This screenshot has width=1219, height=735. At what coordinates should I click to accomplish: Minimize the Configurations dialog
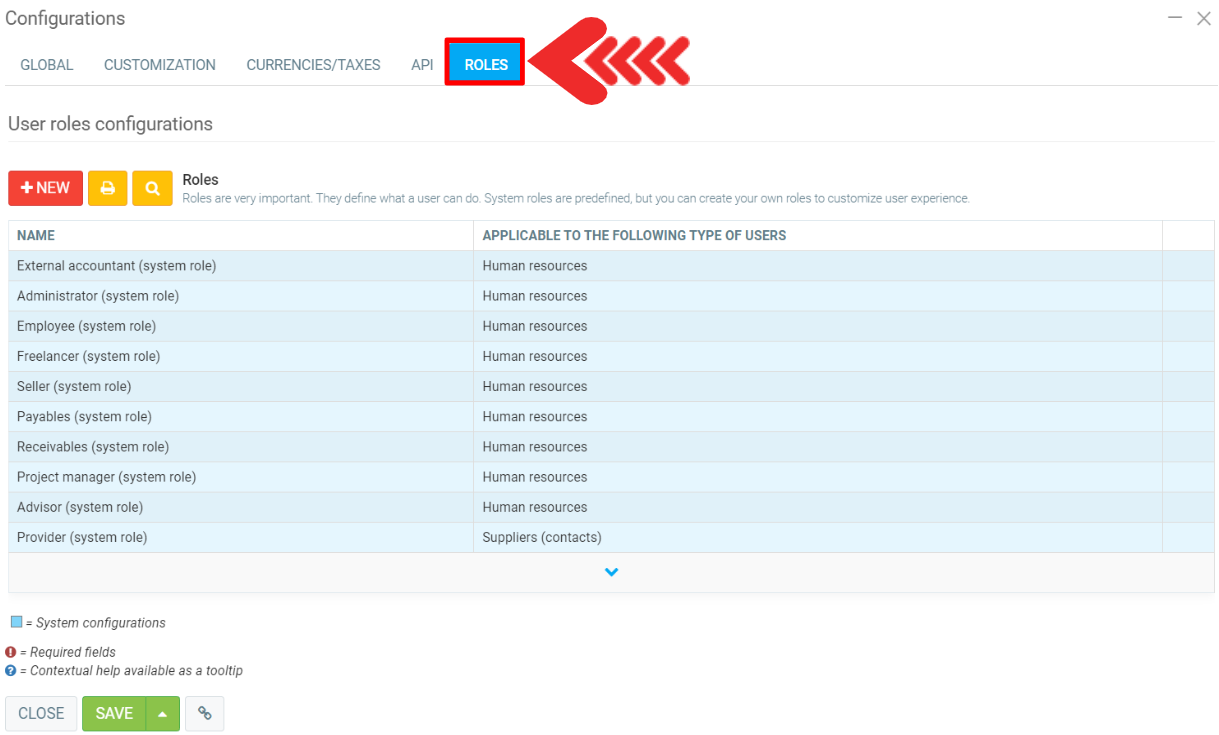[1175, 18]
